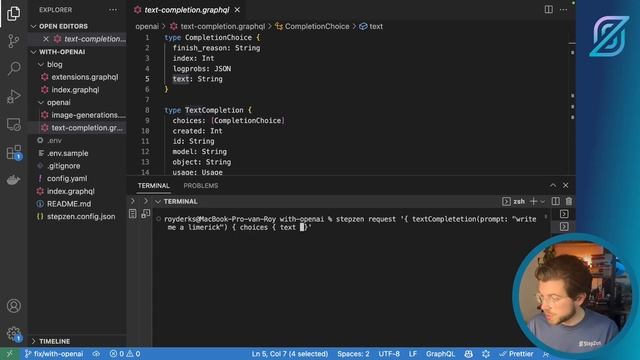This screenshot has width=640, height=360.
Task: Split the editor to the right
Action: 549,9
